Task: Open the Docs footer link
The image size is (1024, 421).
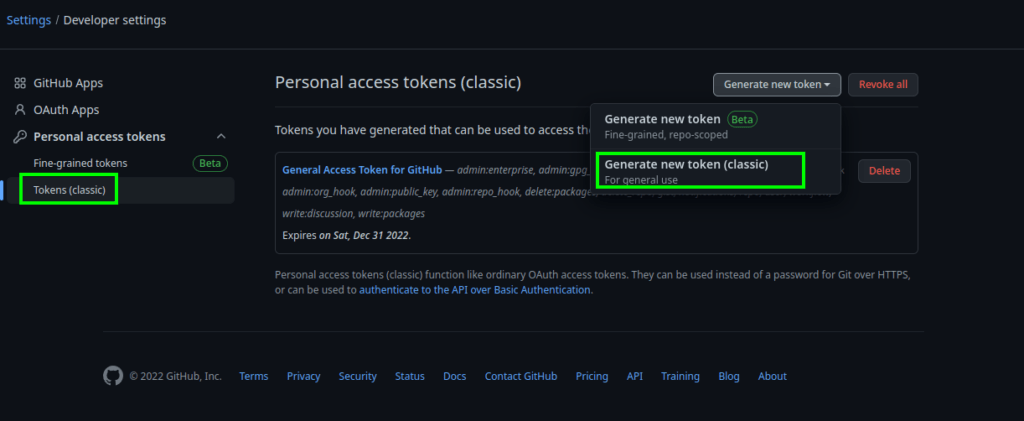Action: (x=455, y=376)
